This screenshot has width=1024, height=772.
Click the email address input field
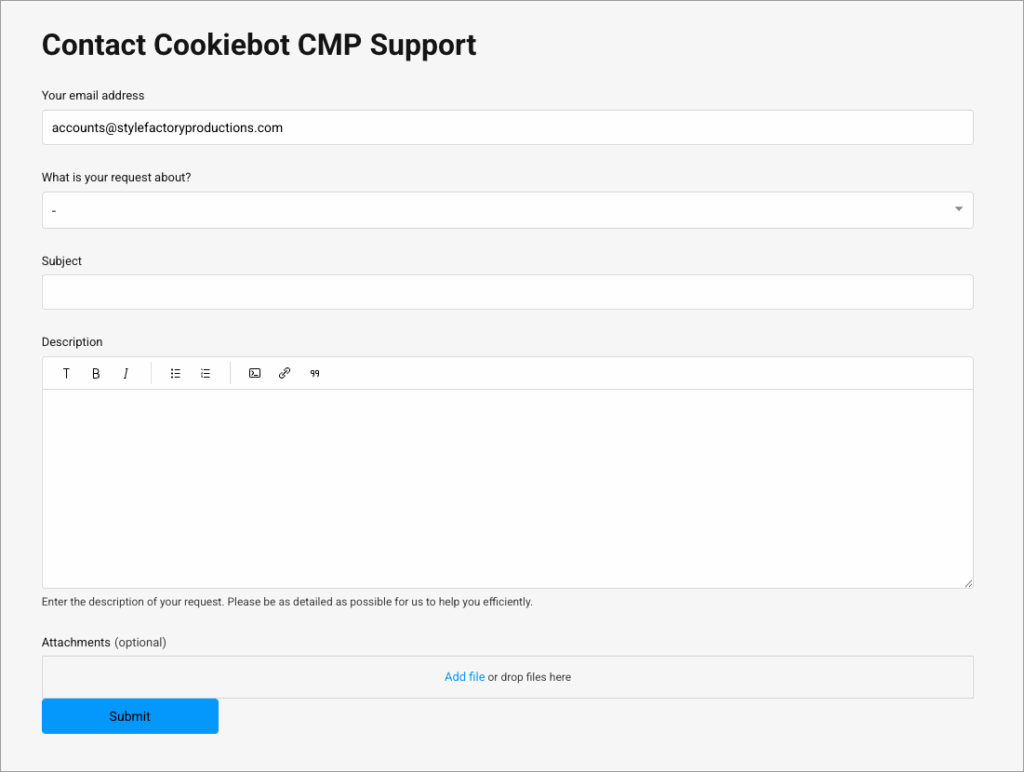(x=507, y=127)
